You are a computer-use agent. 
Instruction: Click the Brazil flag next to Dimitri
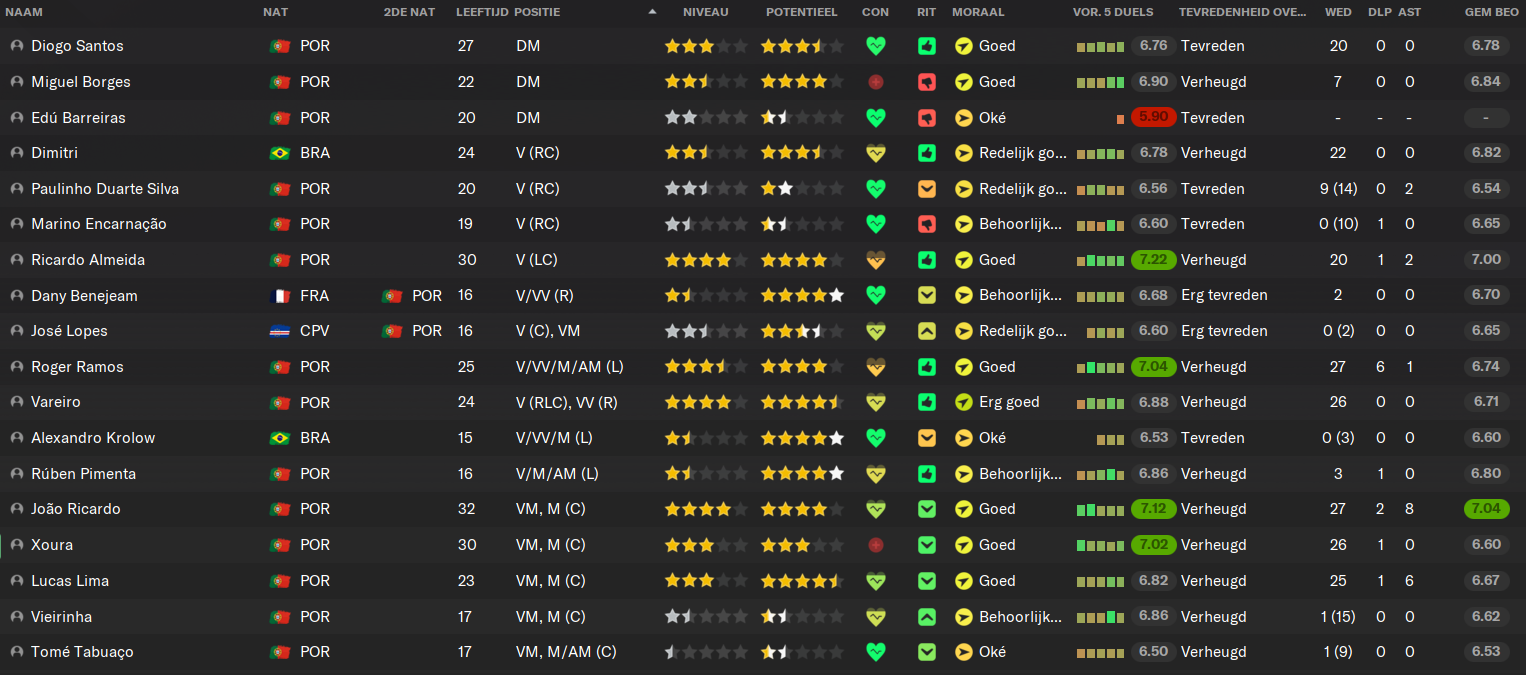280,153
